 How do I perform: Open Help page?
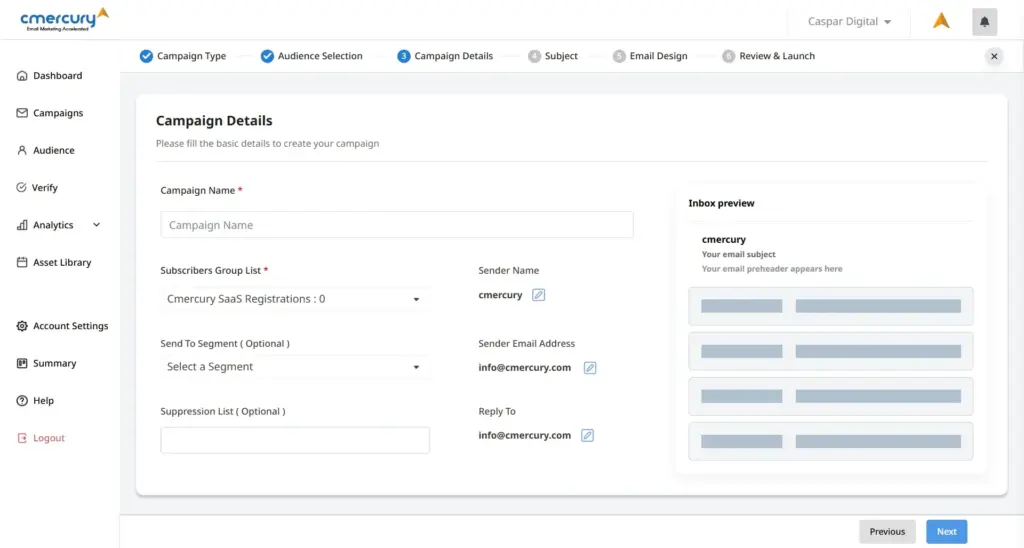click(44, 400)
